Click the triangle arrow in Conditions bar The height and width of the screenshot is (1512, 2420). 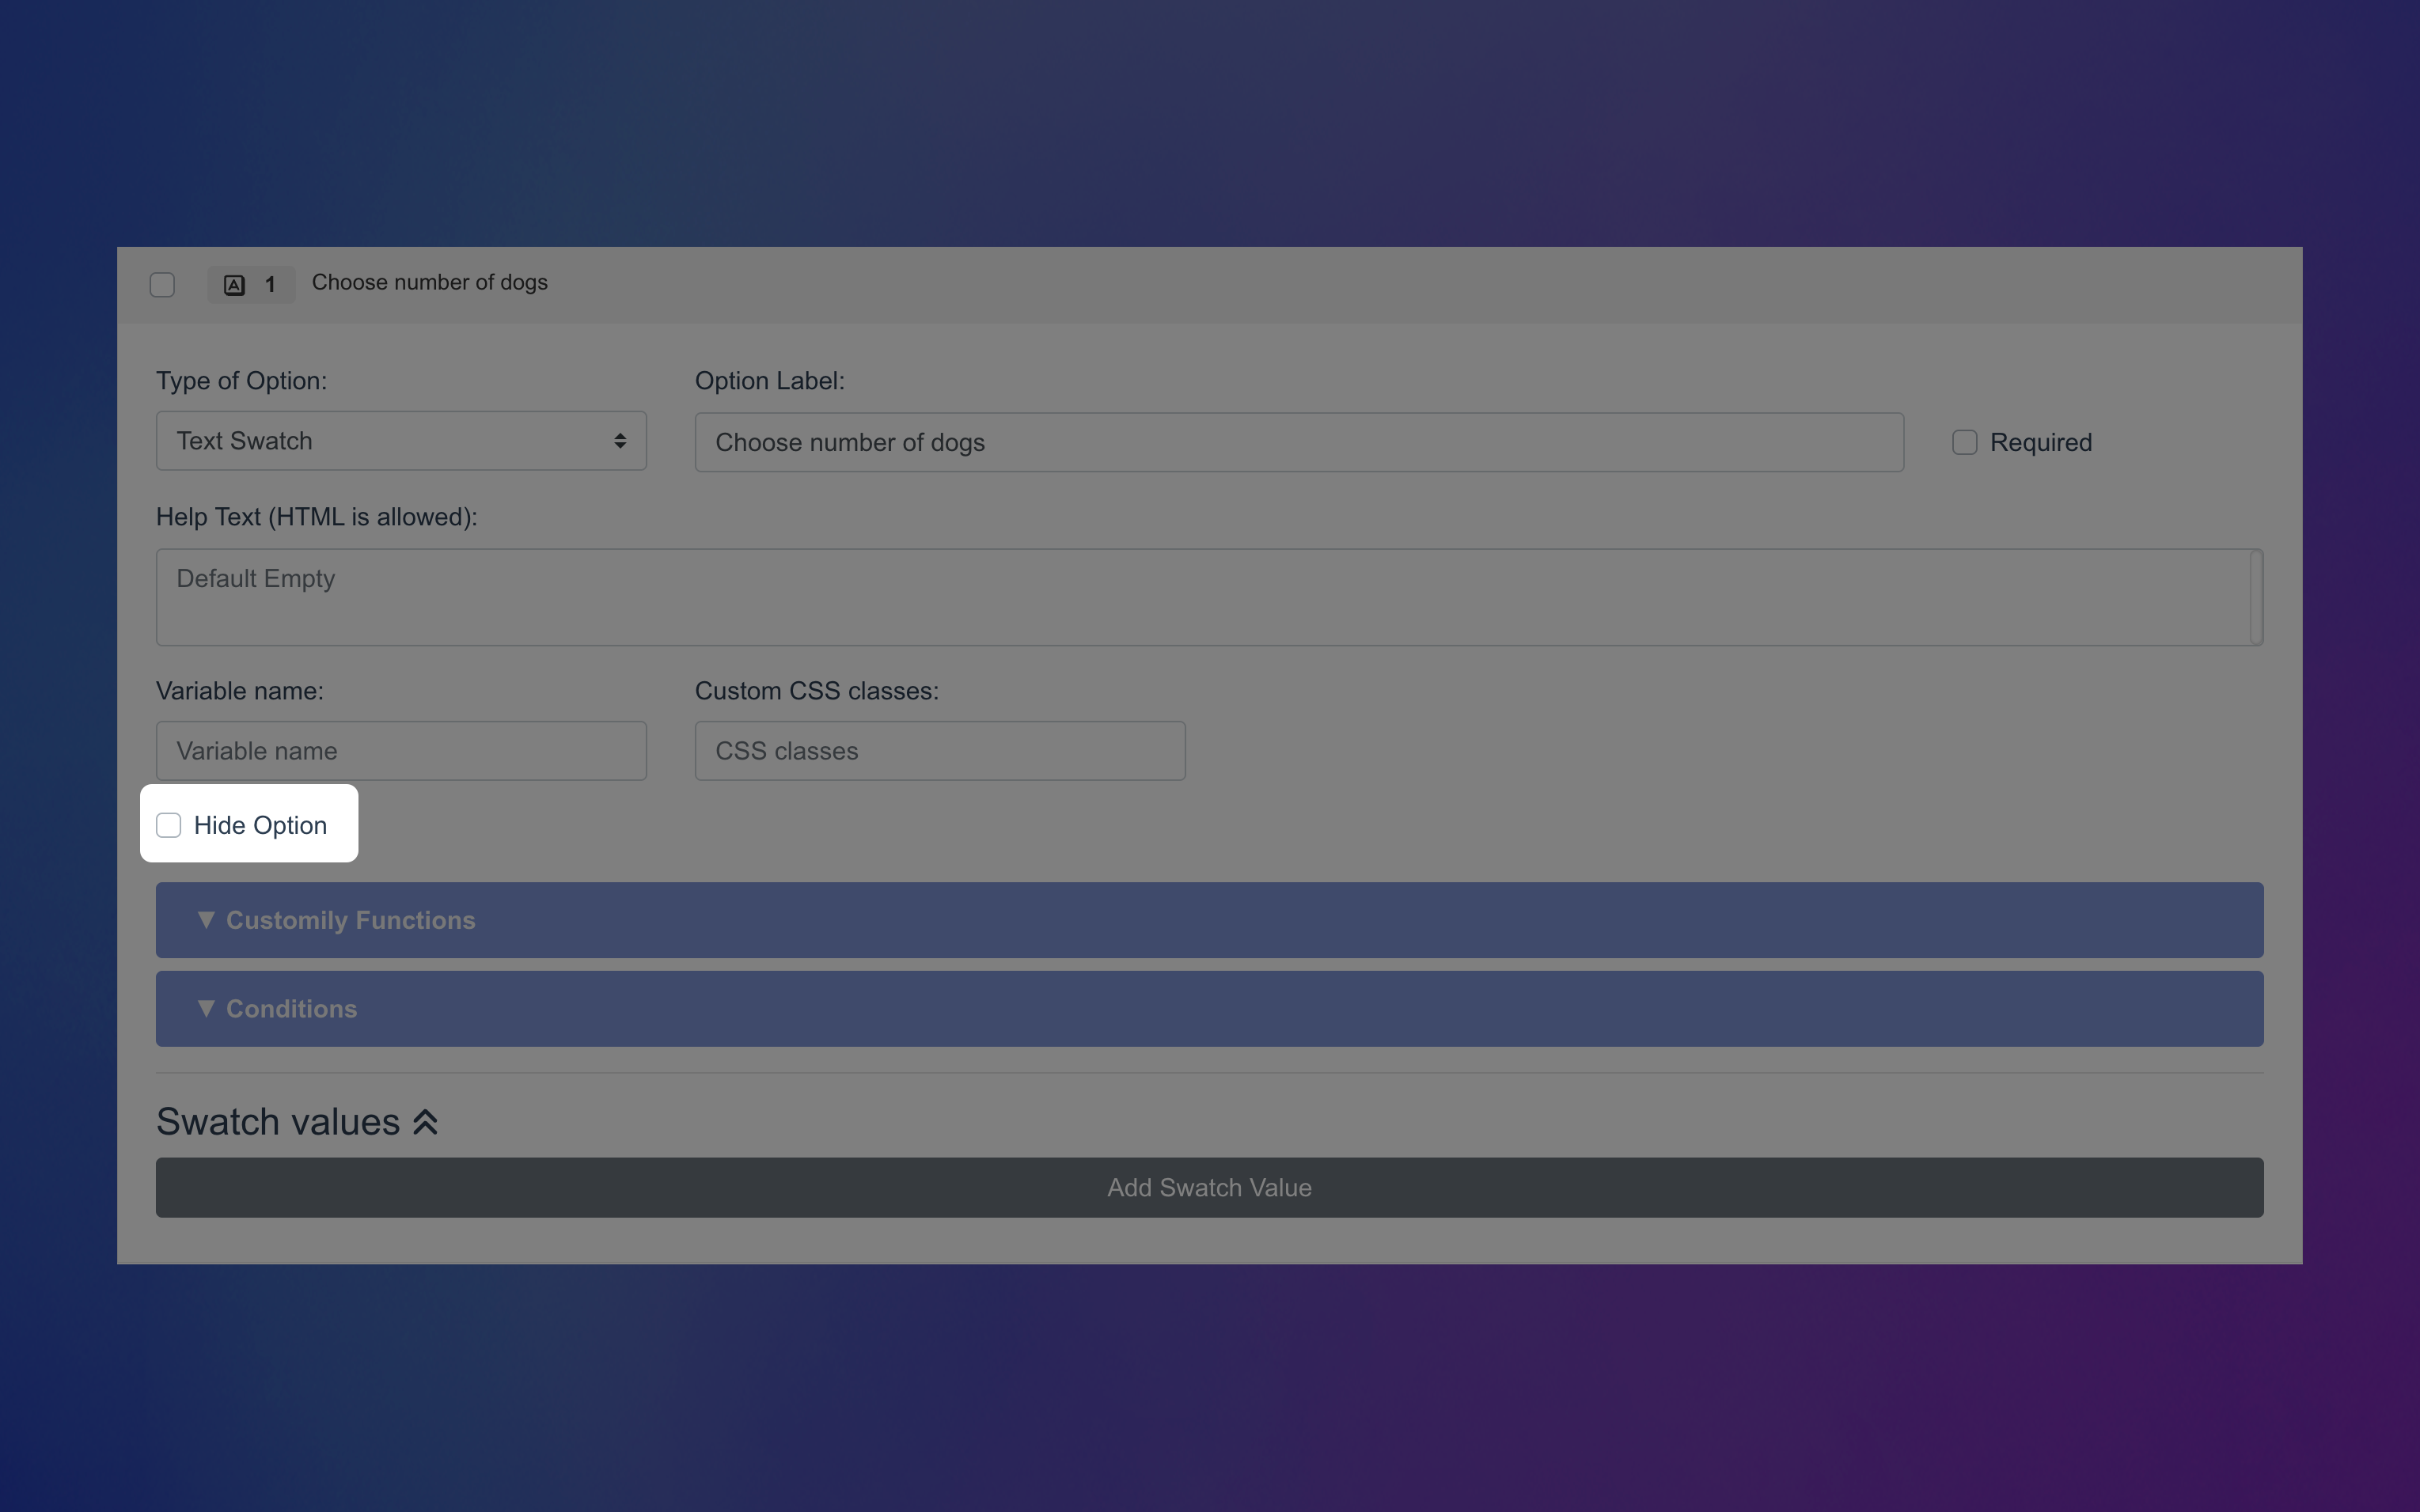[x=206, y=1008]
